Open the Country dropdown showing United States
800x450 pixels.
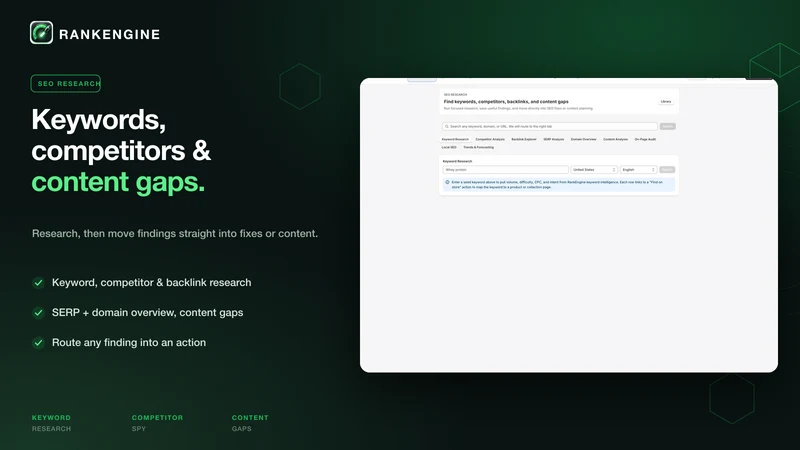(594, 170)
